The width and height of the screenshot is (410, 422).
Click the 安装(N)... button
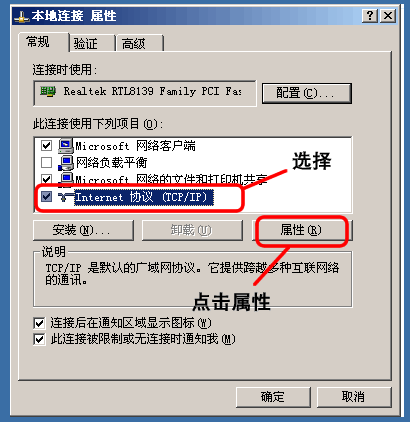pyautogui.click(x=83, y=230)
